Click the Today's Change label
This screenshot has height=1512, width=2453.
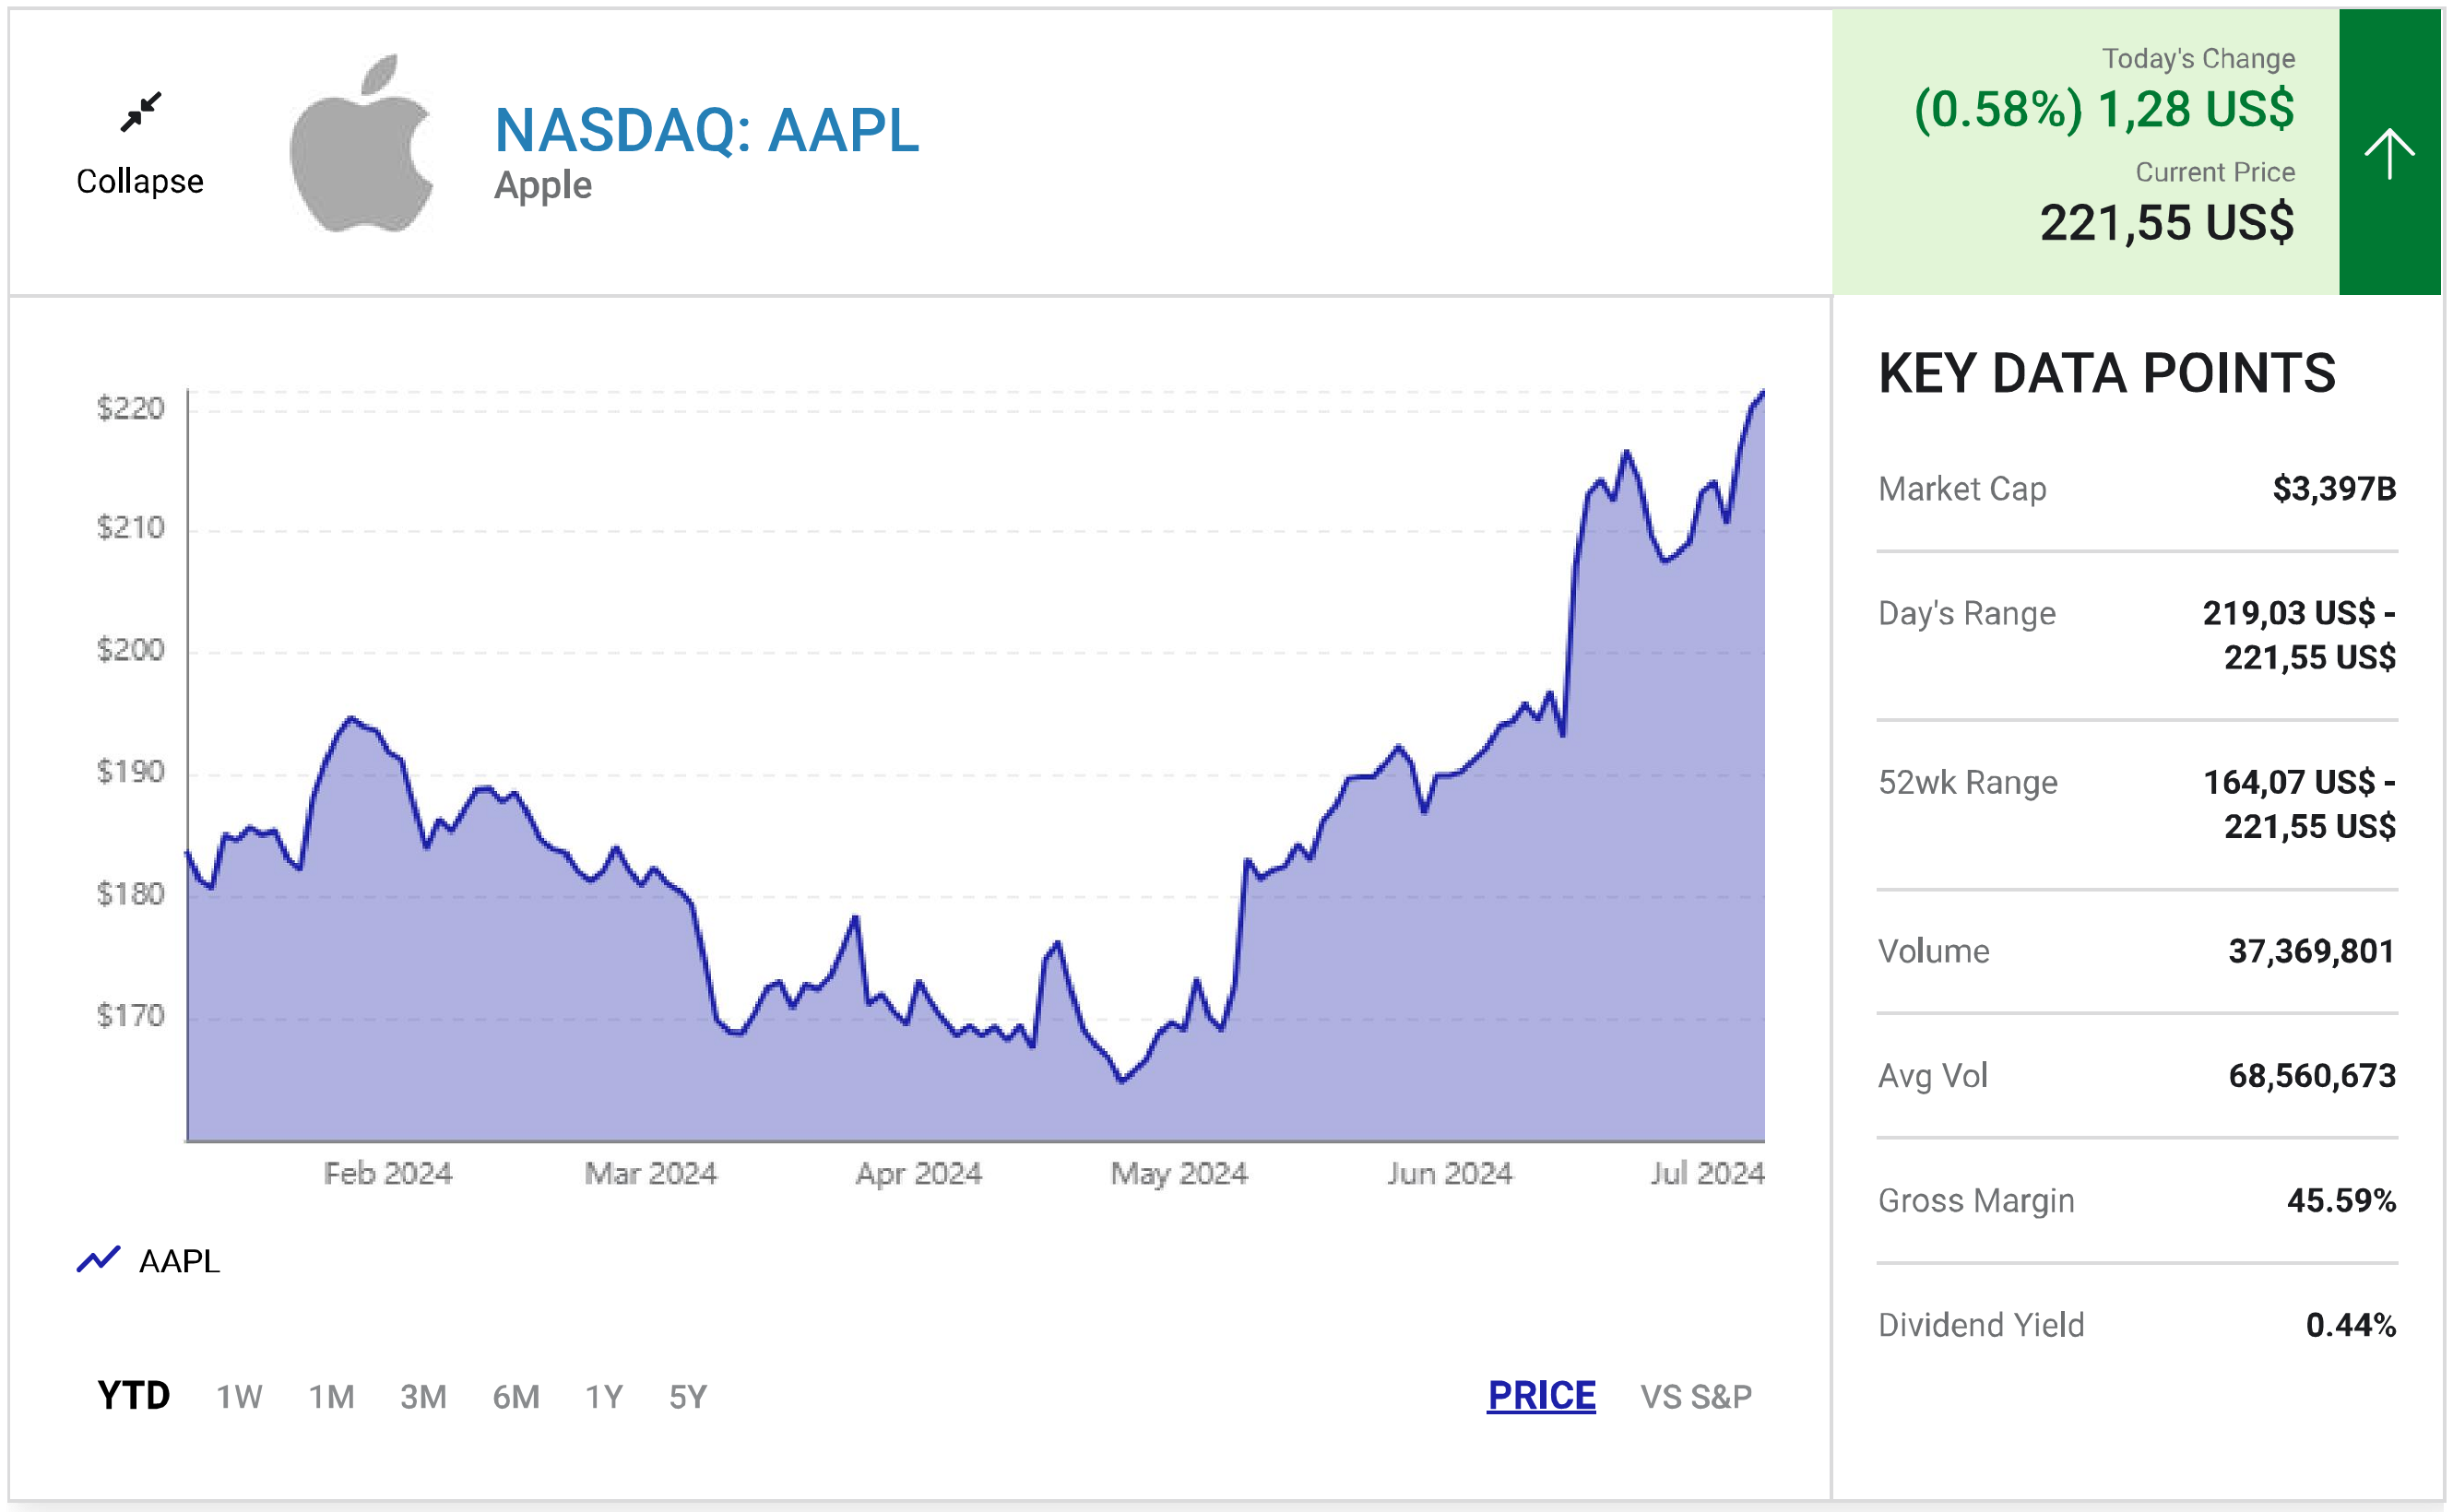pyautogui.click(x=2198, y=59)
